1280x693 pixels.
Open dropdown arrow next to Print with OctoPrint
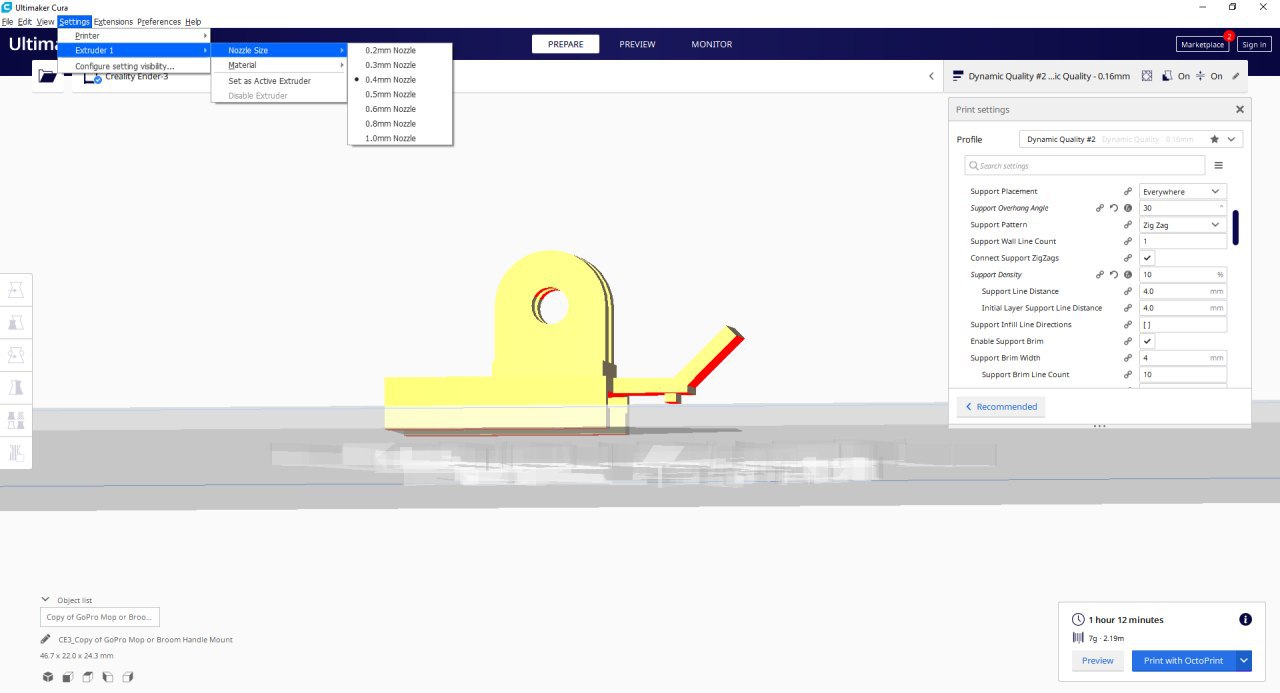click(1244, 660)
